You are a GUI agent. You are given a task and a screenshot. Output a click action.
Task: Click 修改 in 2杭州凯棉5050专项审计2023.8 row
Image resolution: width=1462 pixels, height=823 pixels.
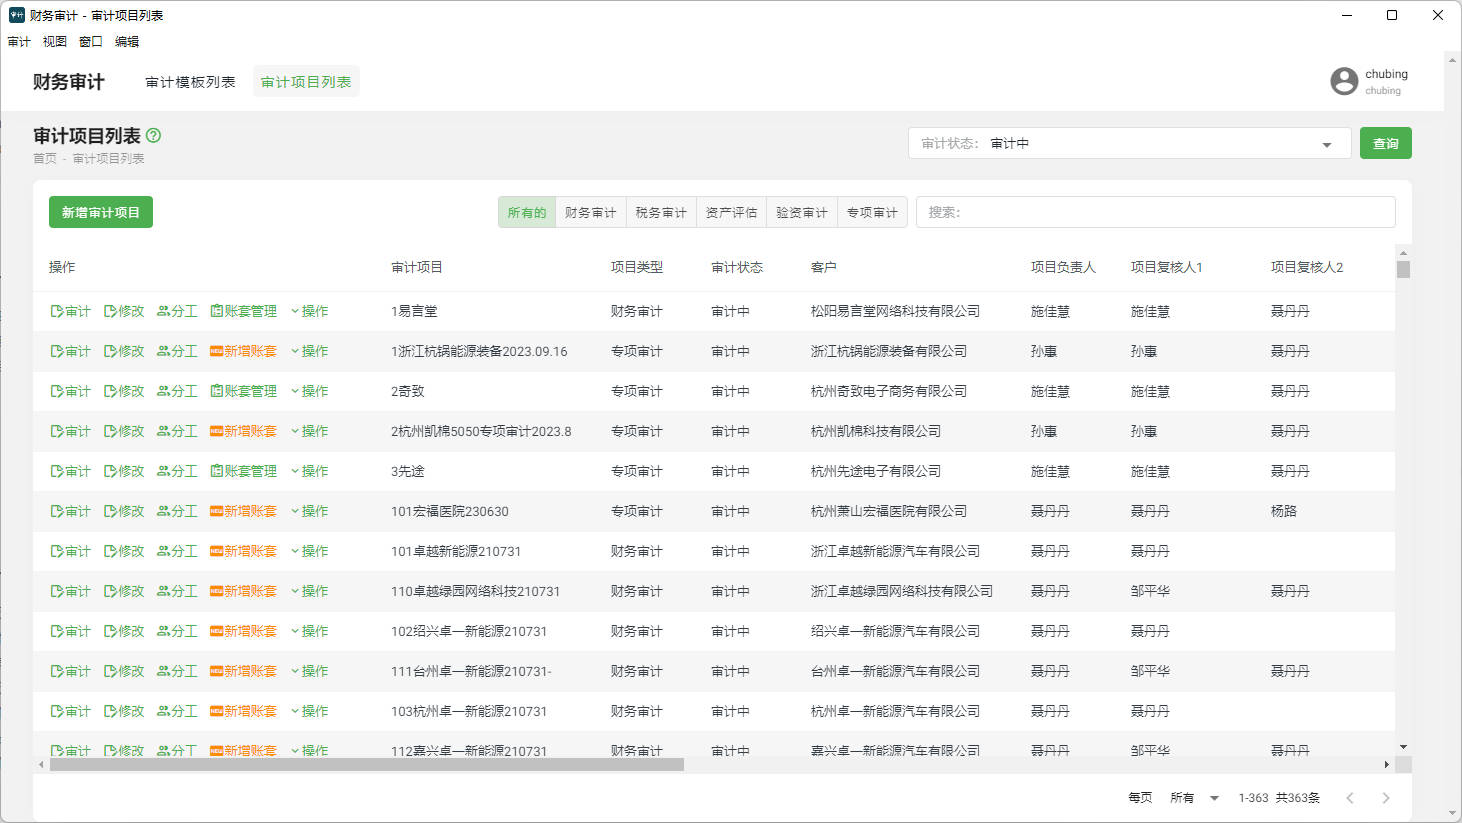tap(124, 431)
